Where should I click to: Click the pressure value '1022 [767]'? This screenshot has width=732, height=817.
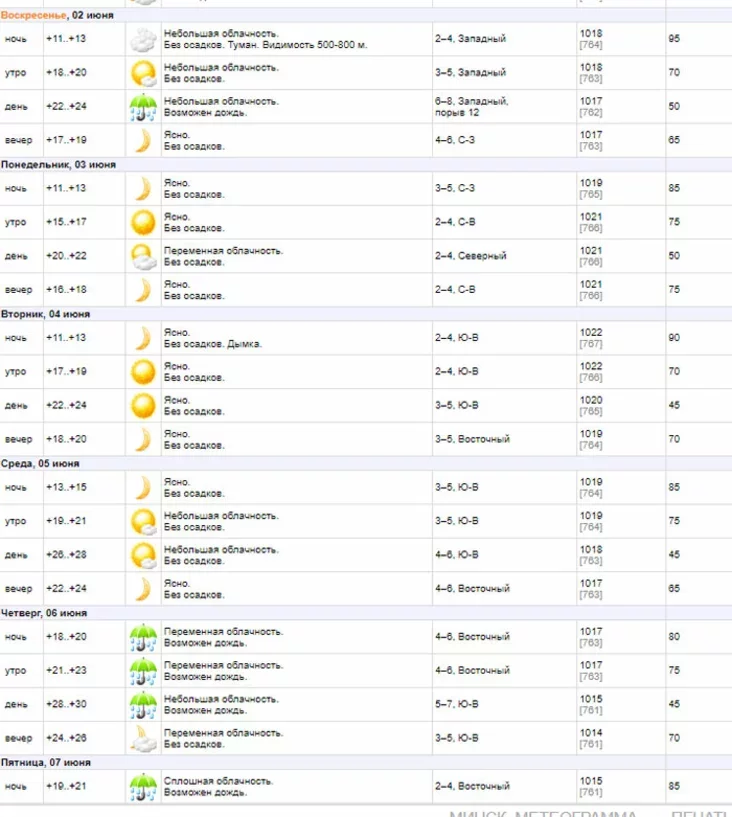pyautogui.click(x=591, y=338)
